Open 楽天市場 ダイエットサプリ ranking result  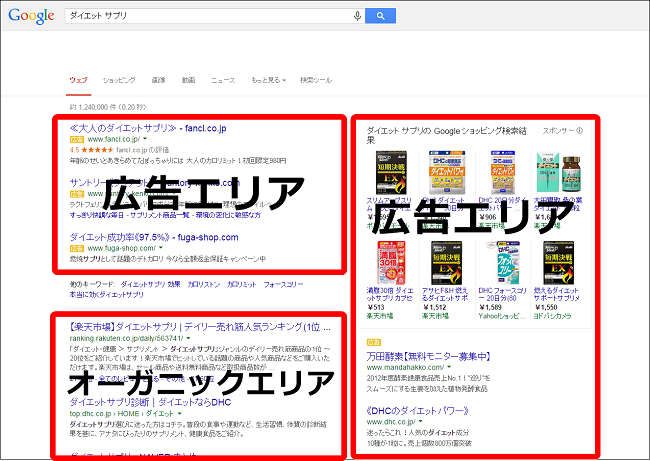(200, 327)
